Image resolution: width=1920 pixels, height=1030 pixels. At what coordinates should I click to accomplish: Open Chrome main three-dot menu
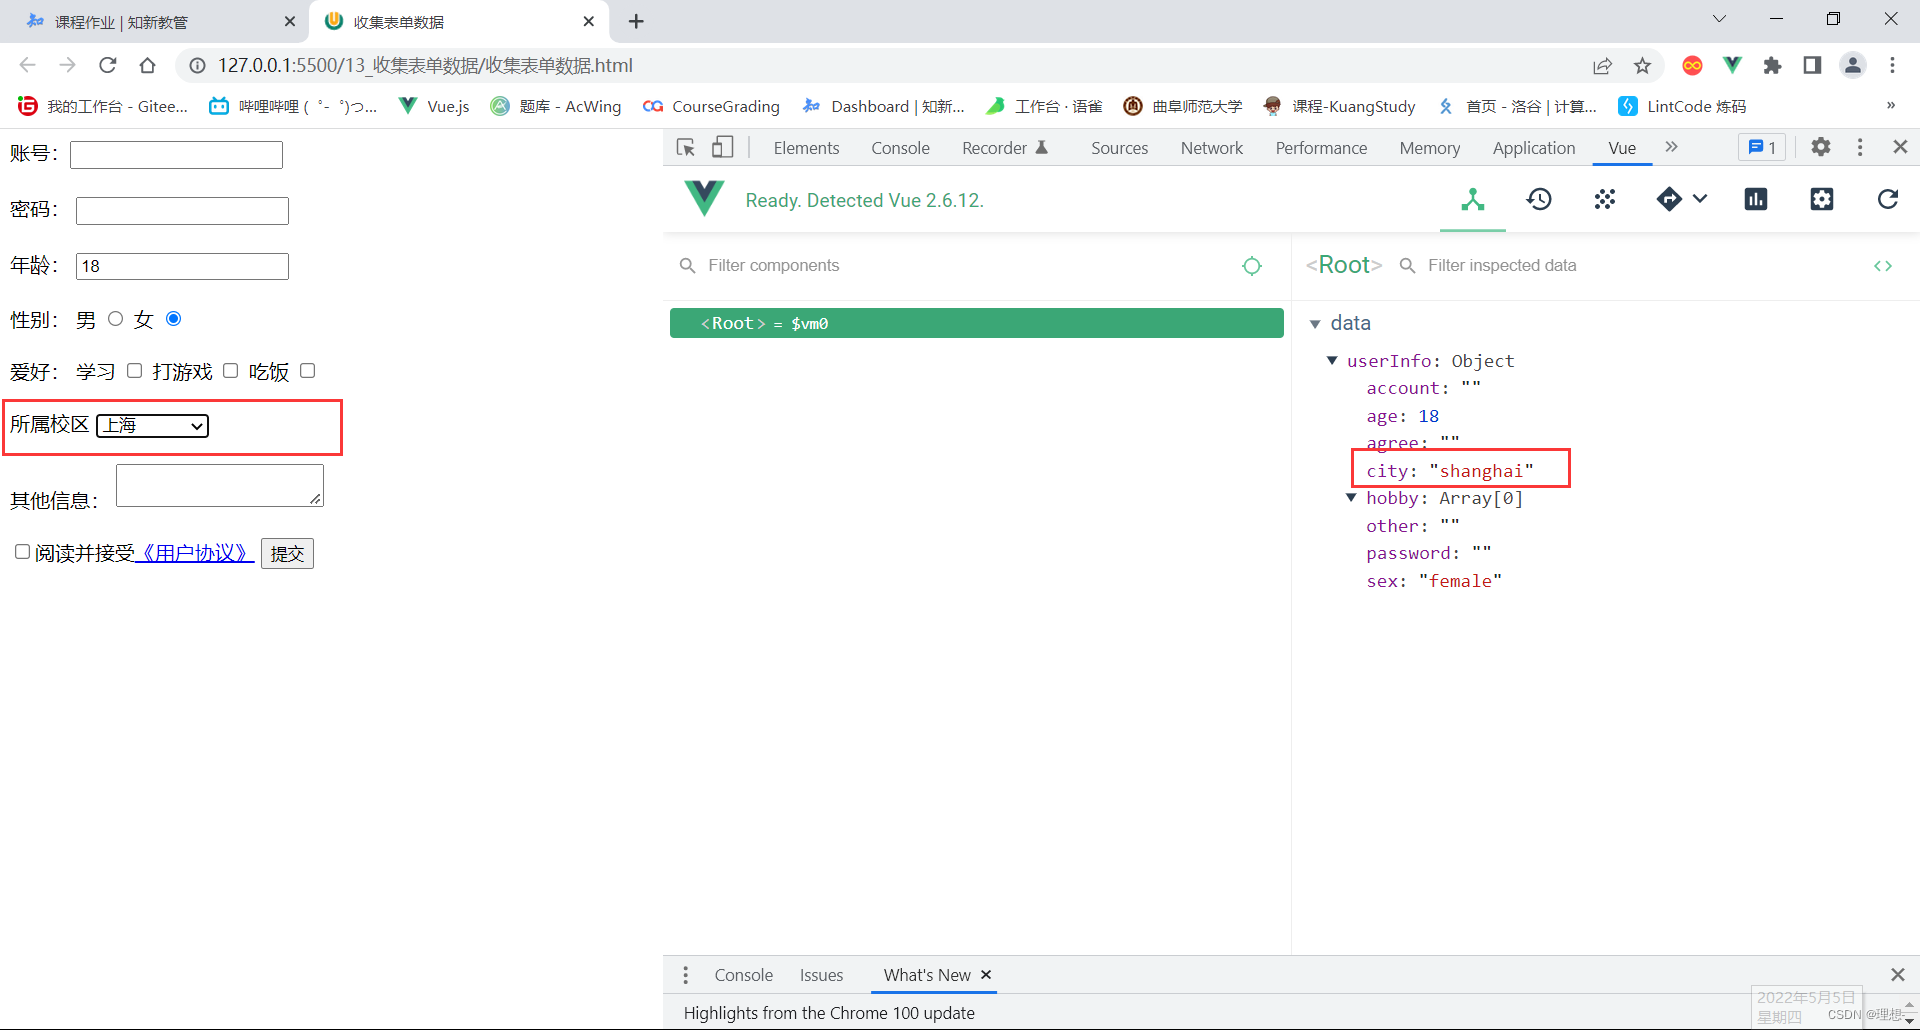(1892, 65)
